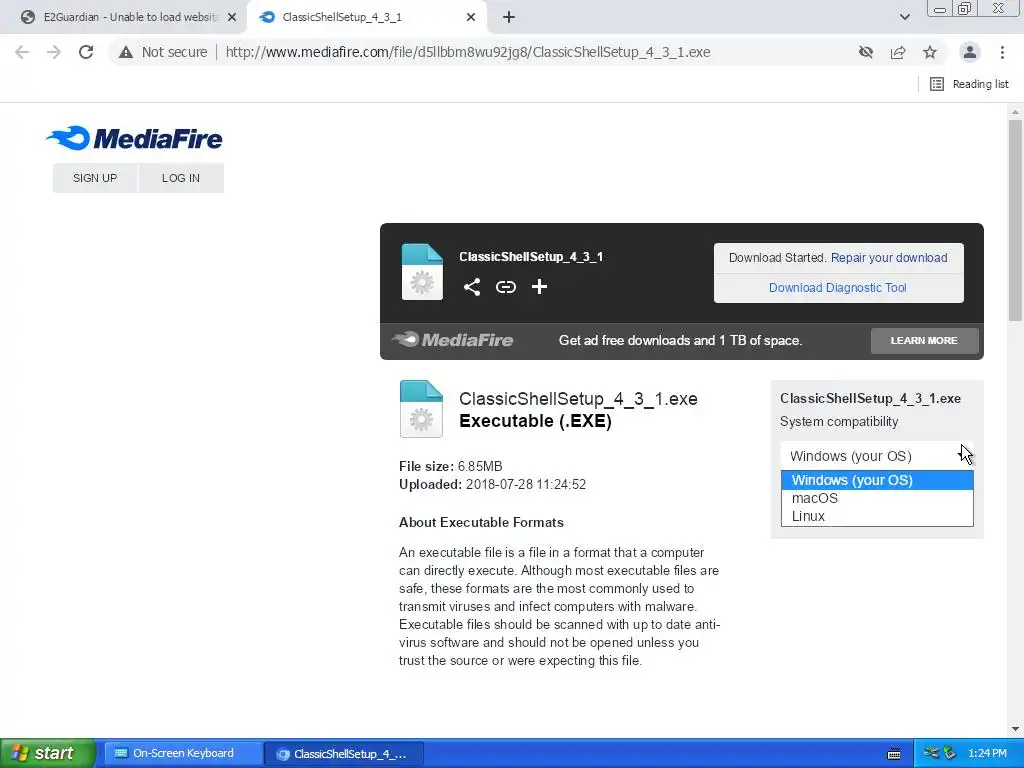Click the copy link chain icon
1024x768 pixels.
click(x=505, y=287)
